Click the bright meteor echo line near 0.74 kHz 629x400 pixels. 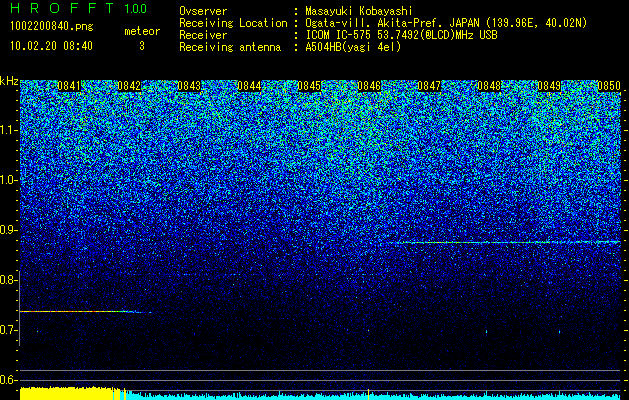pyautogui.click(x=85, y=312)
